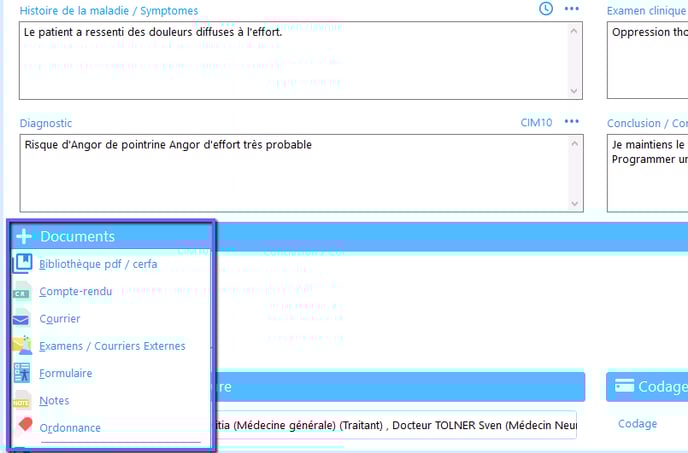Open the CIM10 link above Diagnostic
688x453 pixels.
(536, 123)
